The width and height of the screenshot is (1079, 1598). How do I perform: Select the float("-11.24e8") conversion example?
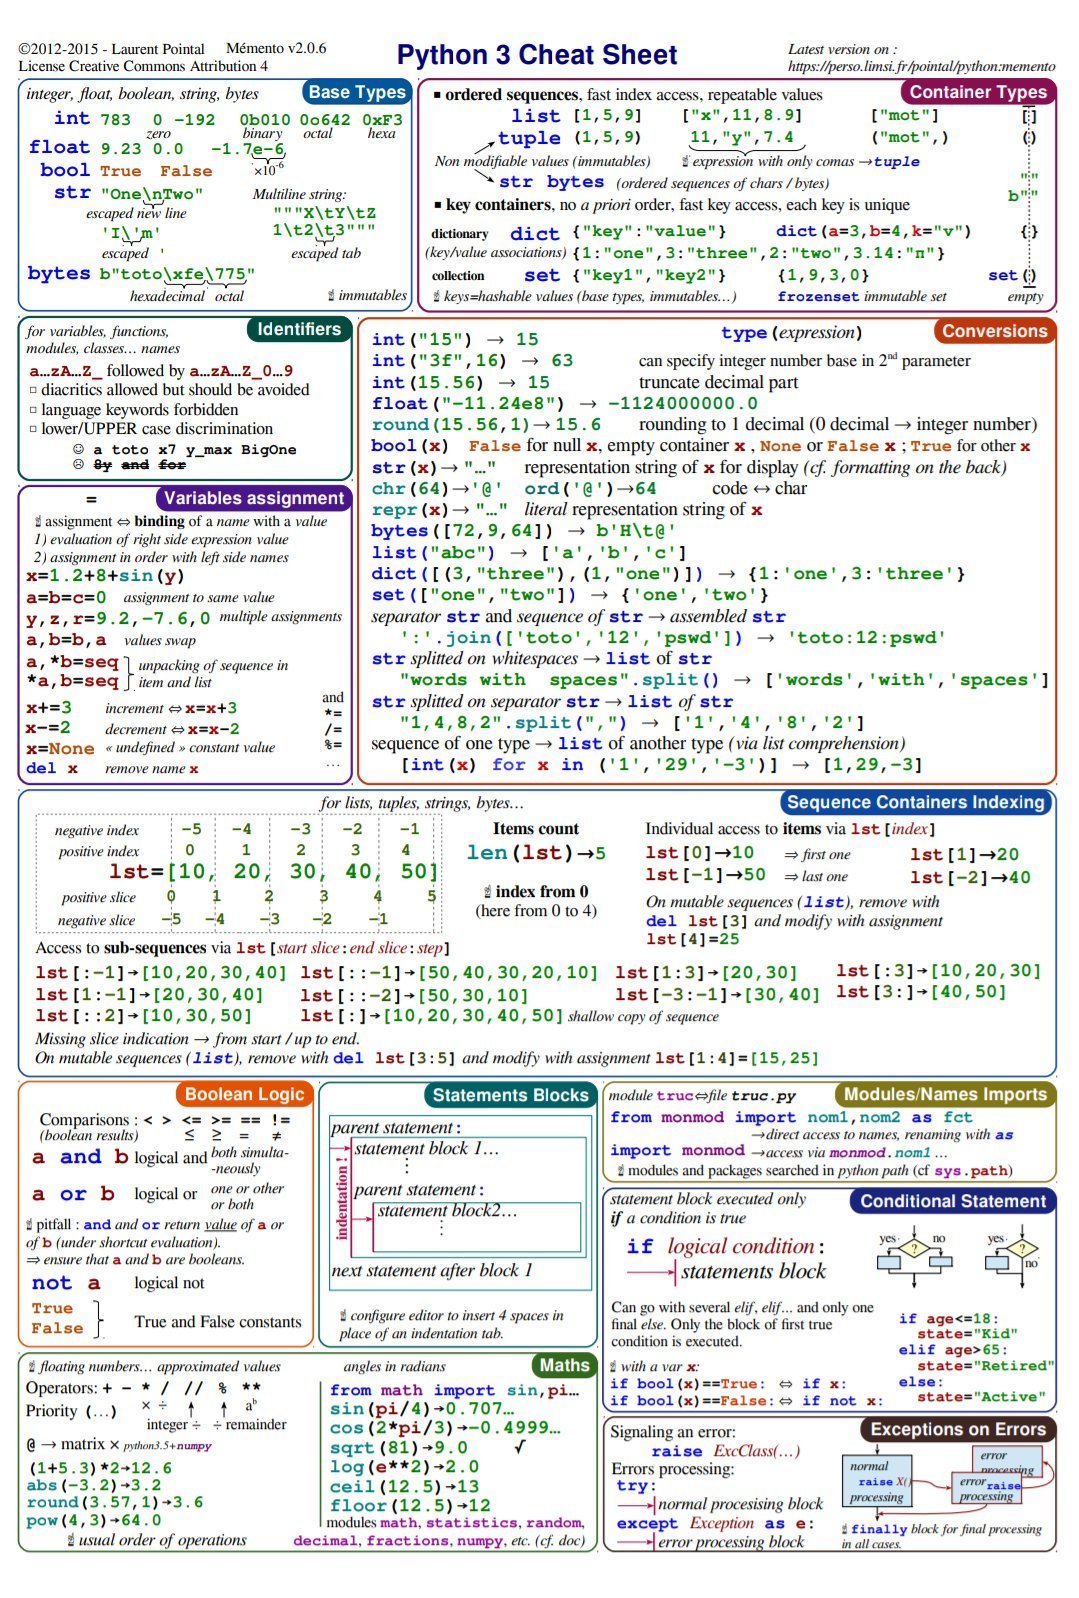click(565, 403)
